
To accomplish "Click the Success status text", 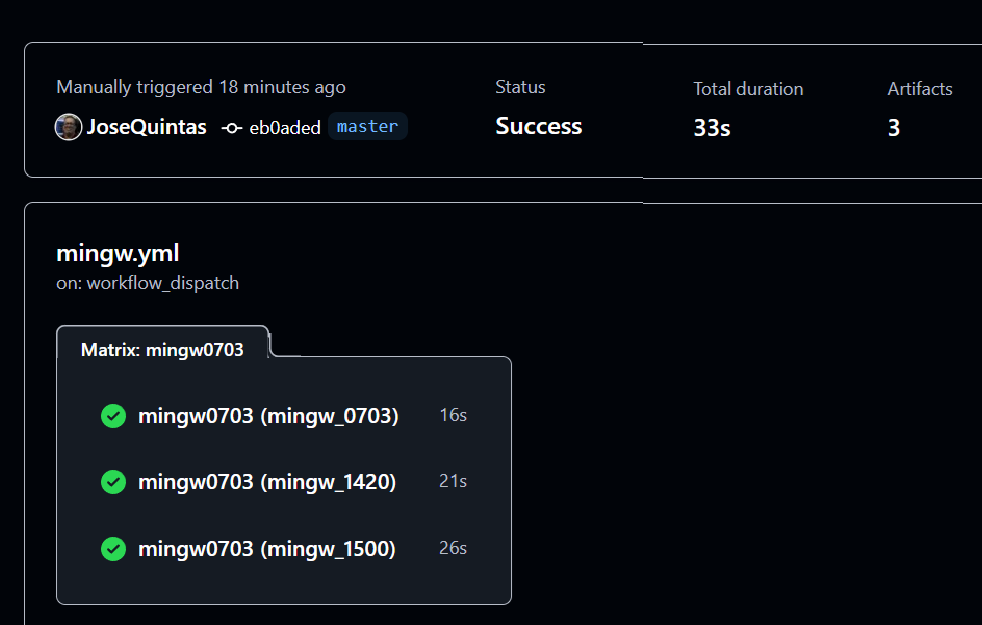I will 538,126.
